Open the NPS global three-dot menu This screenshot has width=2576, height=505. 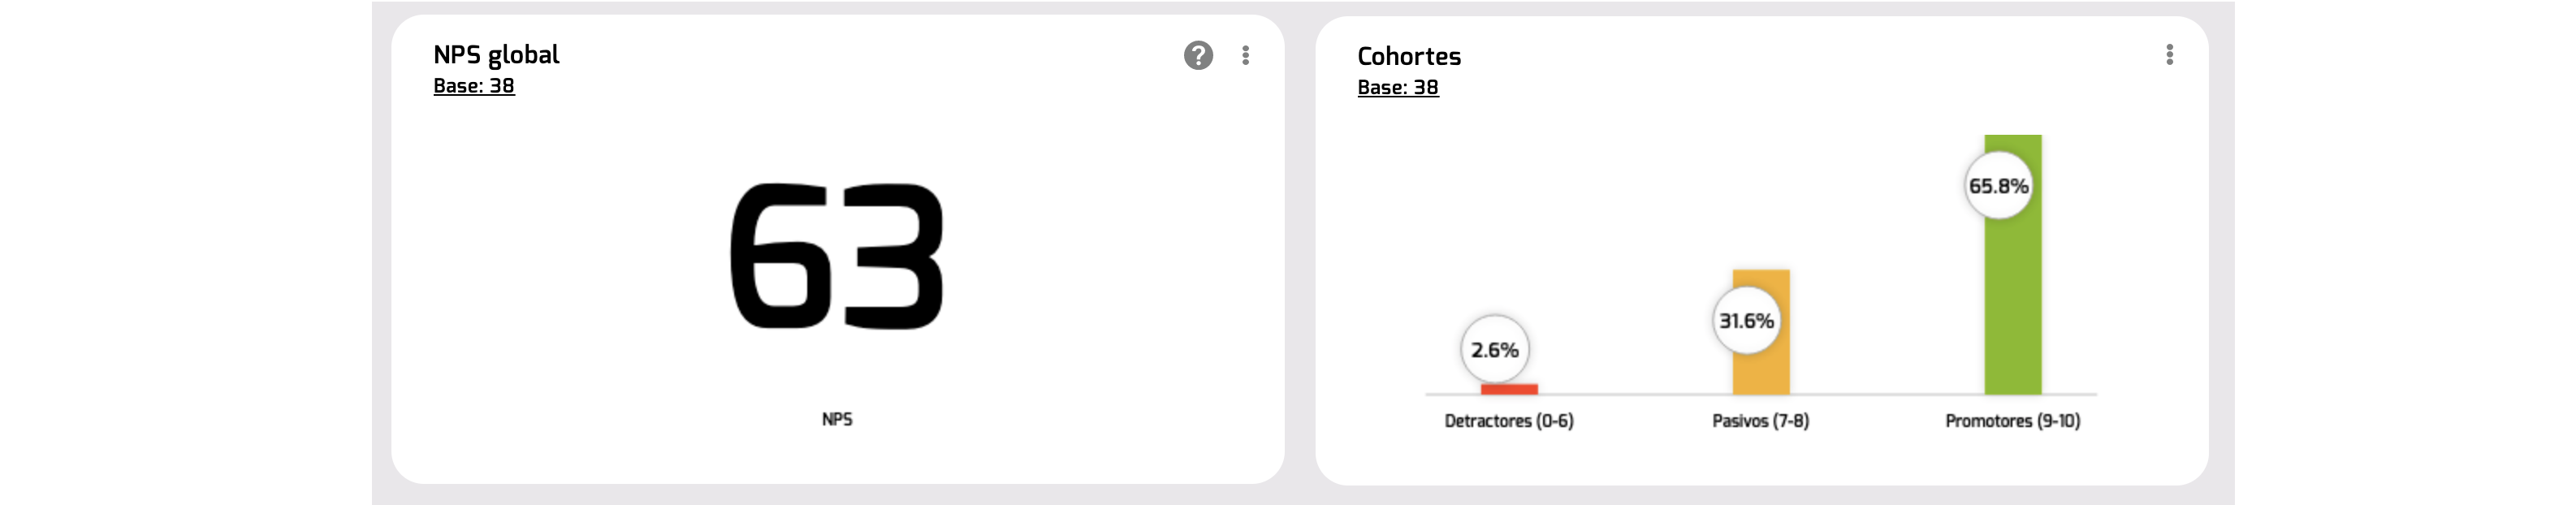(1245, 55)
